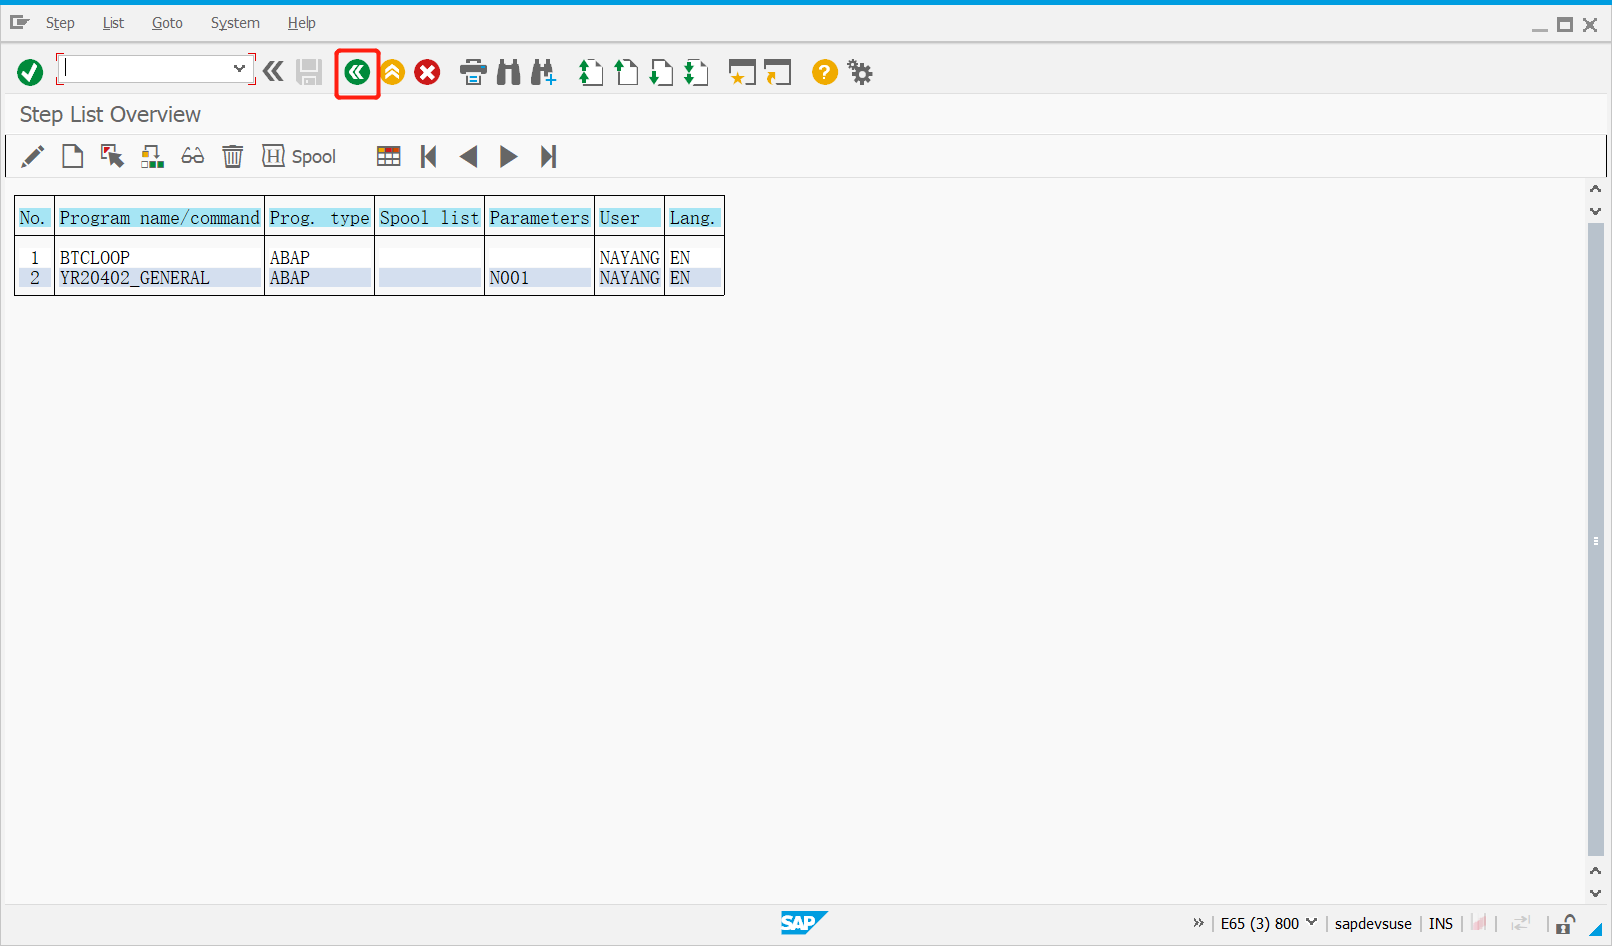The width and height of the screenshot is (1612, 946).
Task: Confirm with the green checkmark button
Action: (29, 71)
